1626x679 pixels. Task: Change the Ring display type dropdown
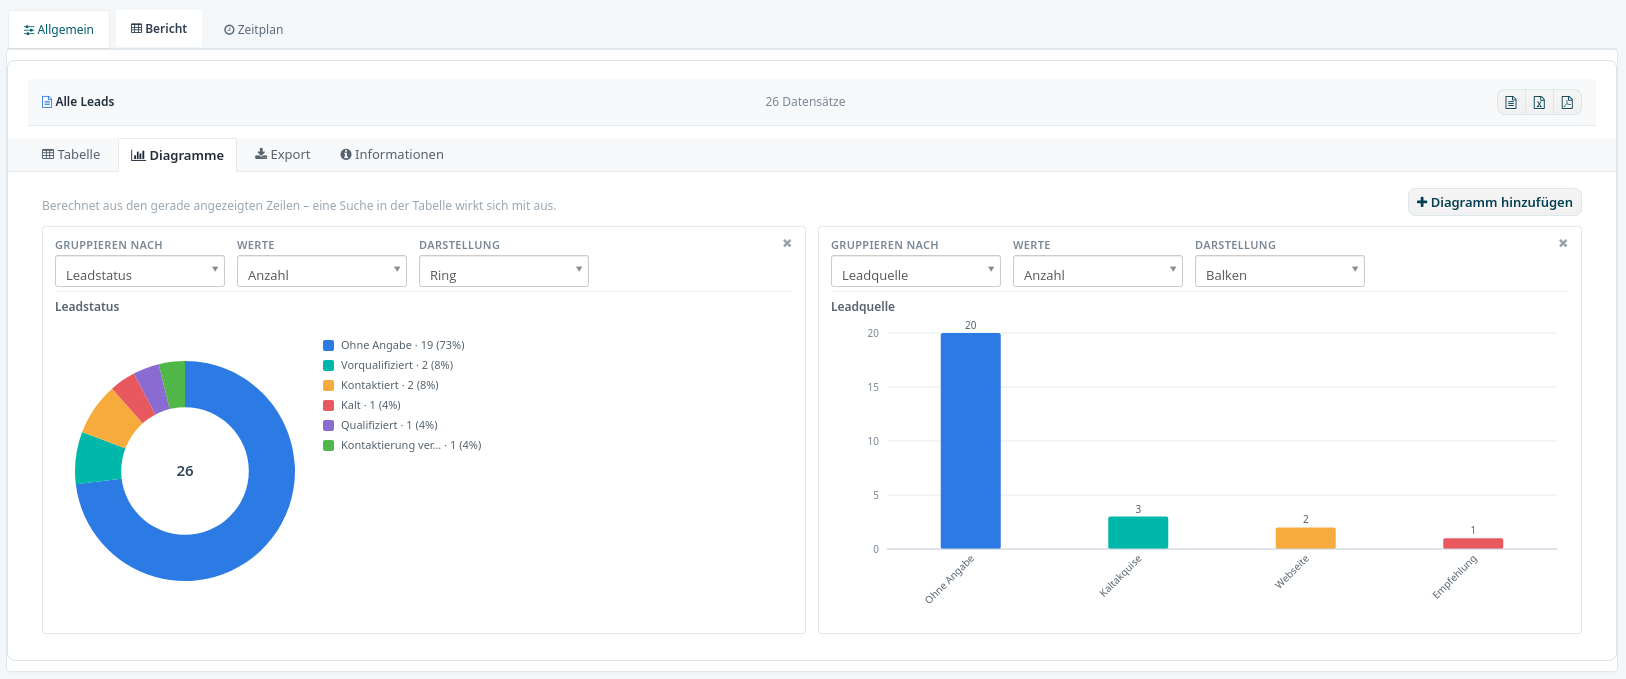[x=504, y=271]
